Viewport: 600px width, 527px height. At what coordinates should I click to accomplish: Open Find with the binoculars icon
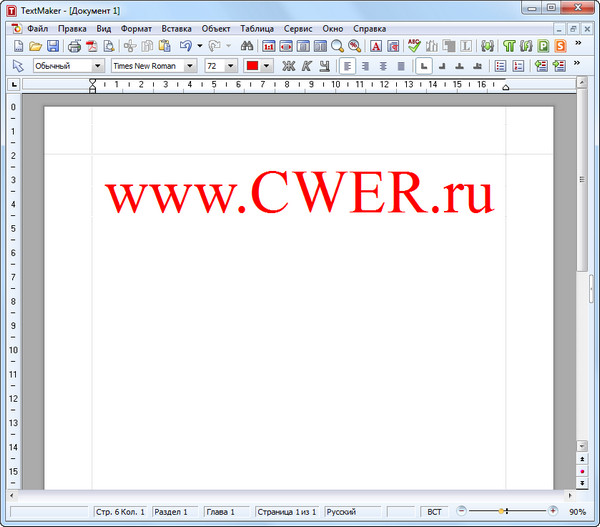click(x=247, y=46)
